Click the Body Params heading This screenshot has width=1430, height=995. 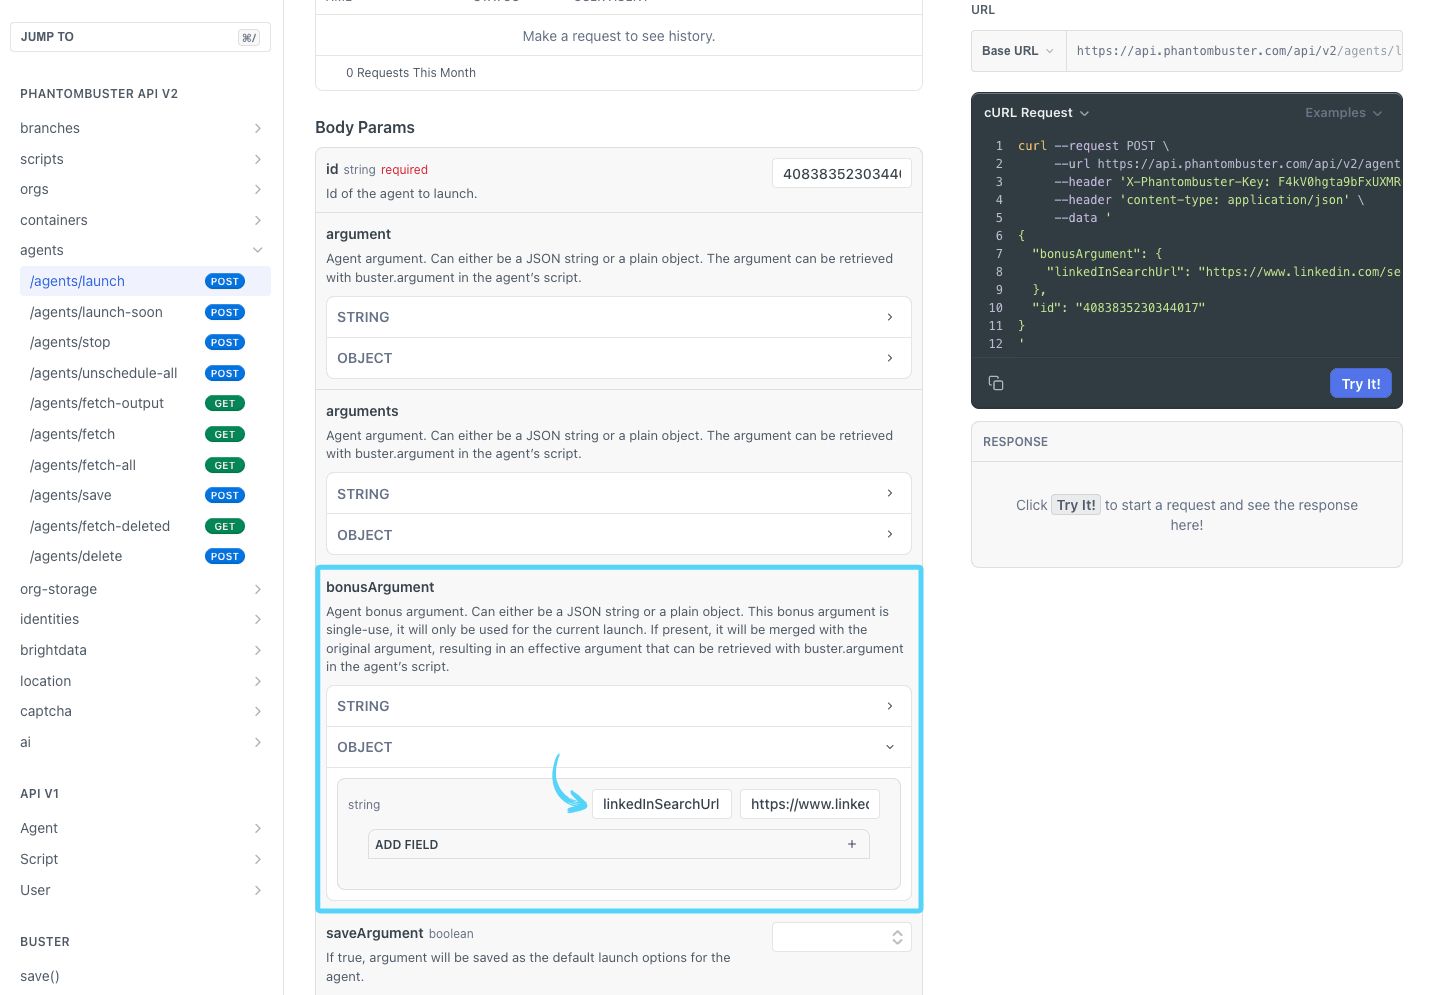pos(365,127)
